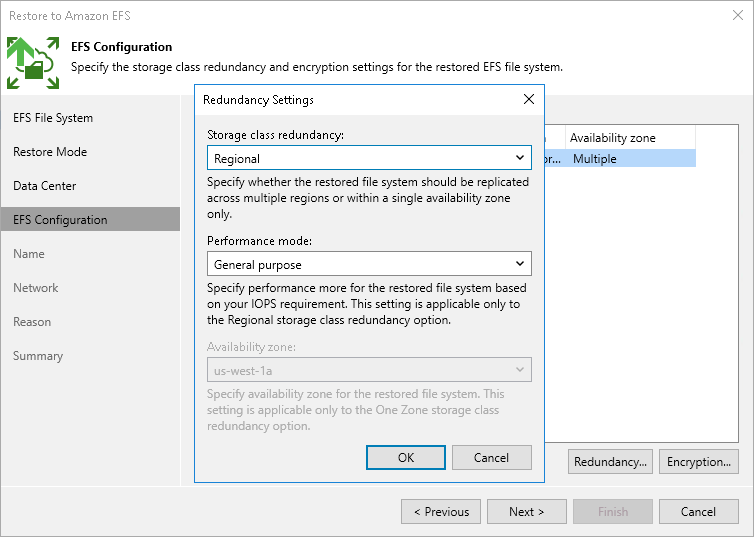Select the EFS Configuration step
The image size is (754, 537).
[x=60, y=220]
